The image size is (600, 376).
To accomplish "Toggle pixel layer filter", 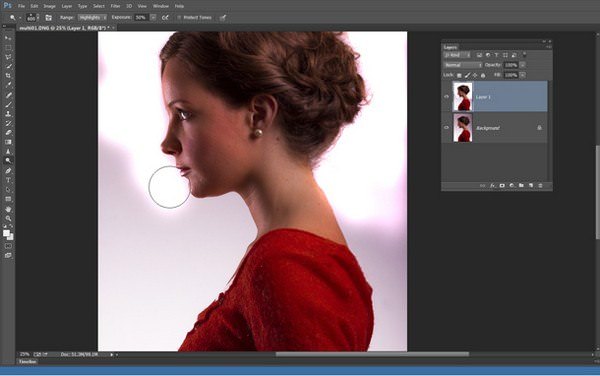I will coord(479,55).
